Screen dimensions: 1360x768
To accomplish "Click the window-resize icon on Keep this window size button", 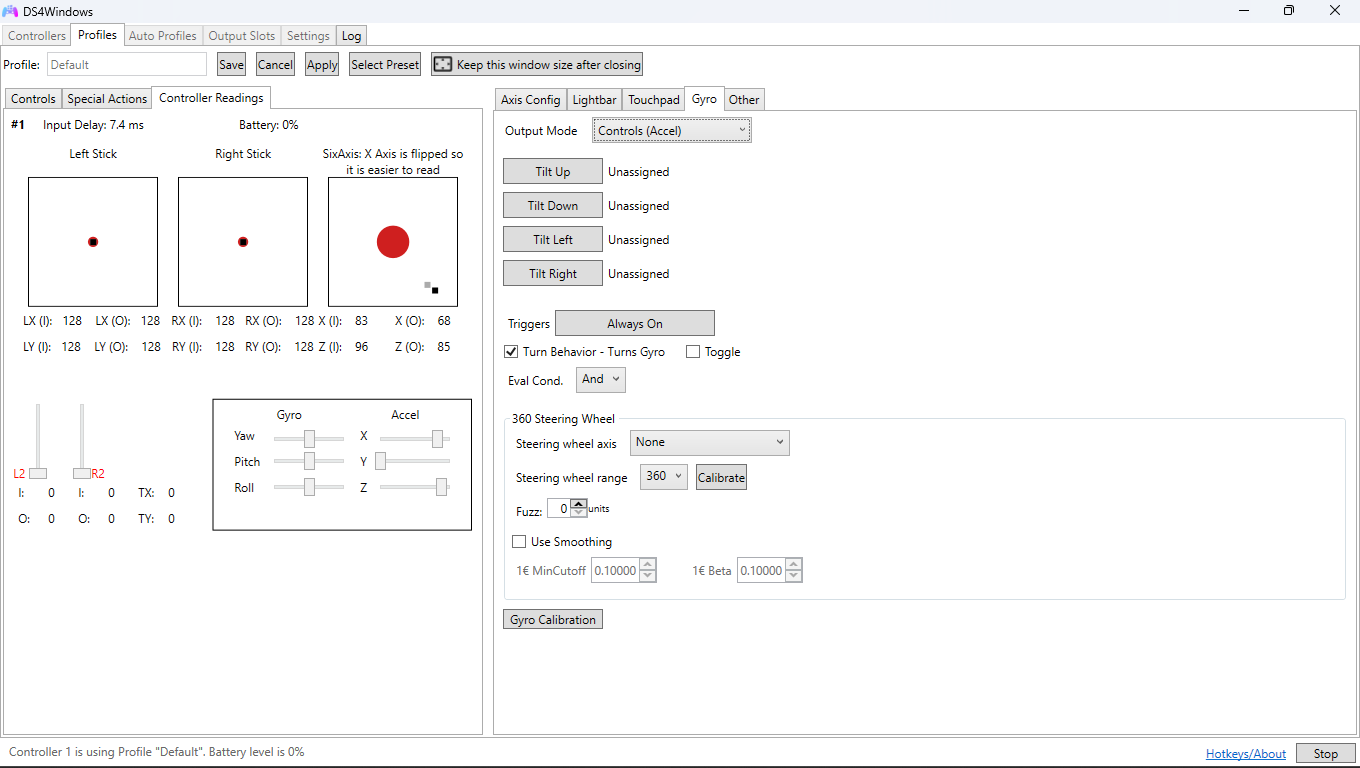I will coord(442,63).
